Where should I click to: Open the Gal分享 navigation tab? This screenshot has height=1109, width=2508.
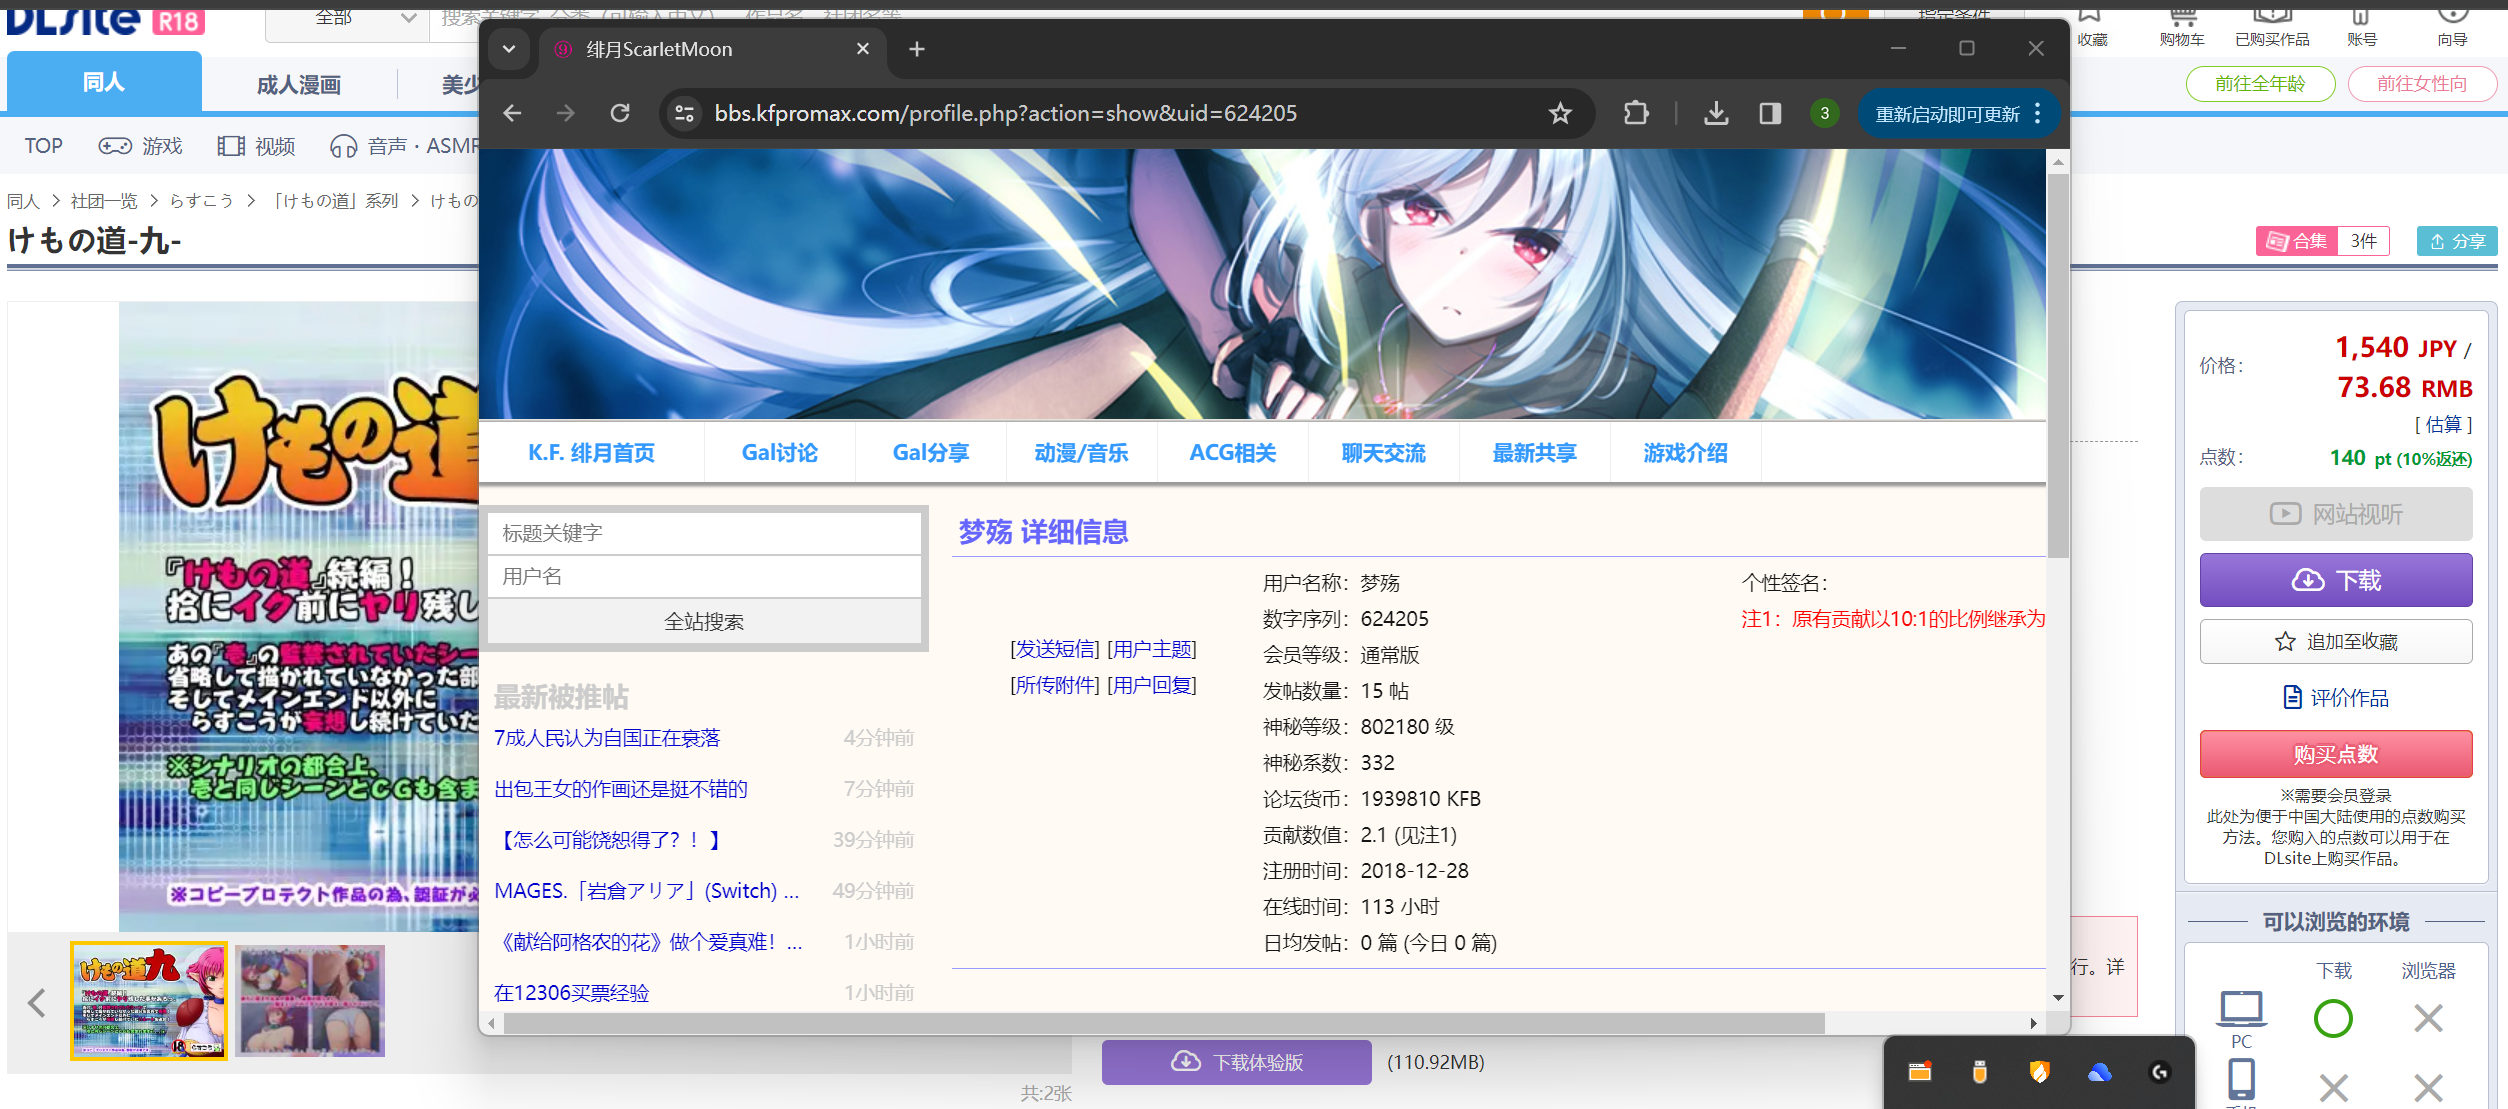[930, 453]
